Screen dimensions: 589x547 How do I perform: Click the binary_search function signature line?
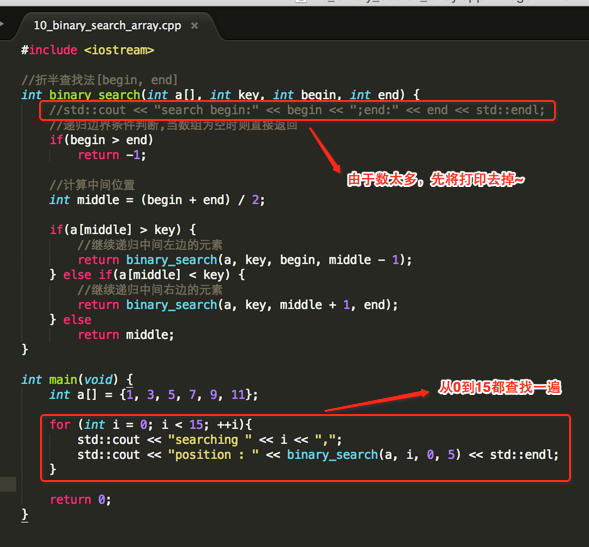tap(220, 94)
